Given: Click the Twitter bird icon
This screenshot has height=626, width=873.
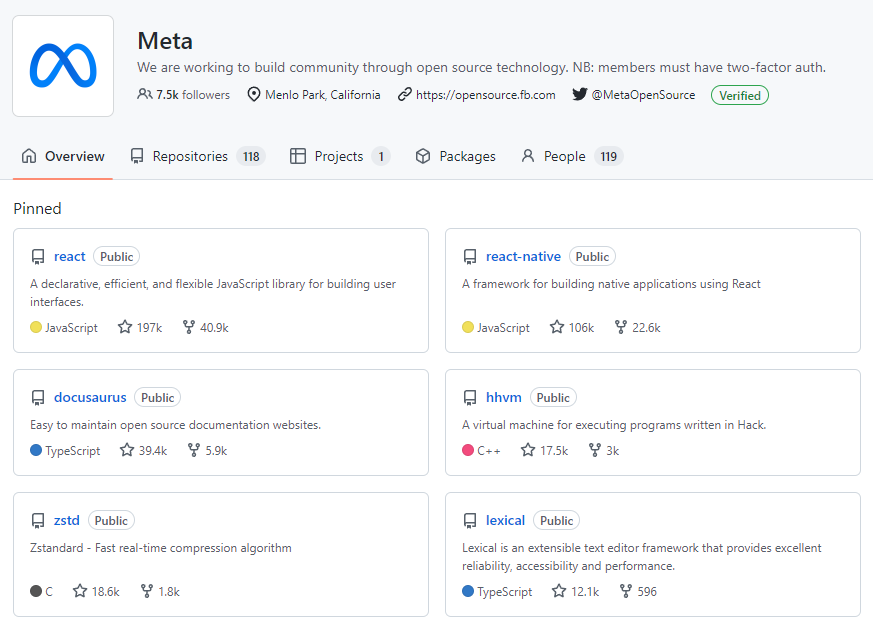Looking at the screenshot, I should 579,95.
